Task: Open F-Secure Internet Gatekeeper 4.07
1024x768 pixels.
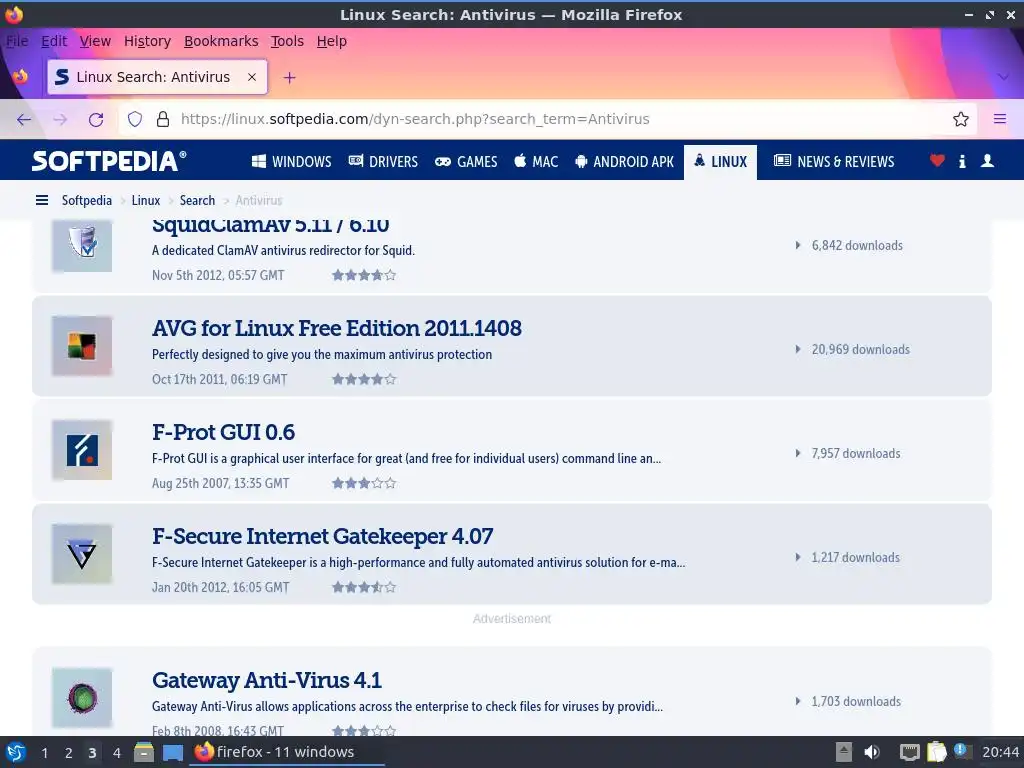Action: point(322,536)
